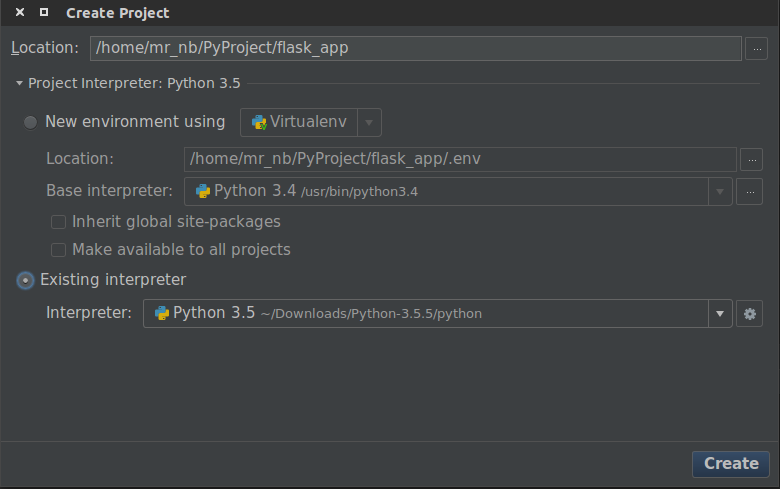Click the virtualenv Location path field
Image resolution: width=780 pixels, height=489 pixels.
tap(460, 159)
